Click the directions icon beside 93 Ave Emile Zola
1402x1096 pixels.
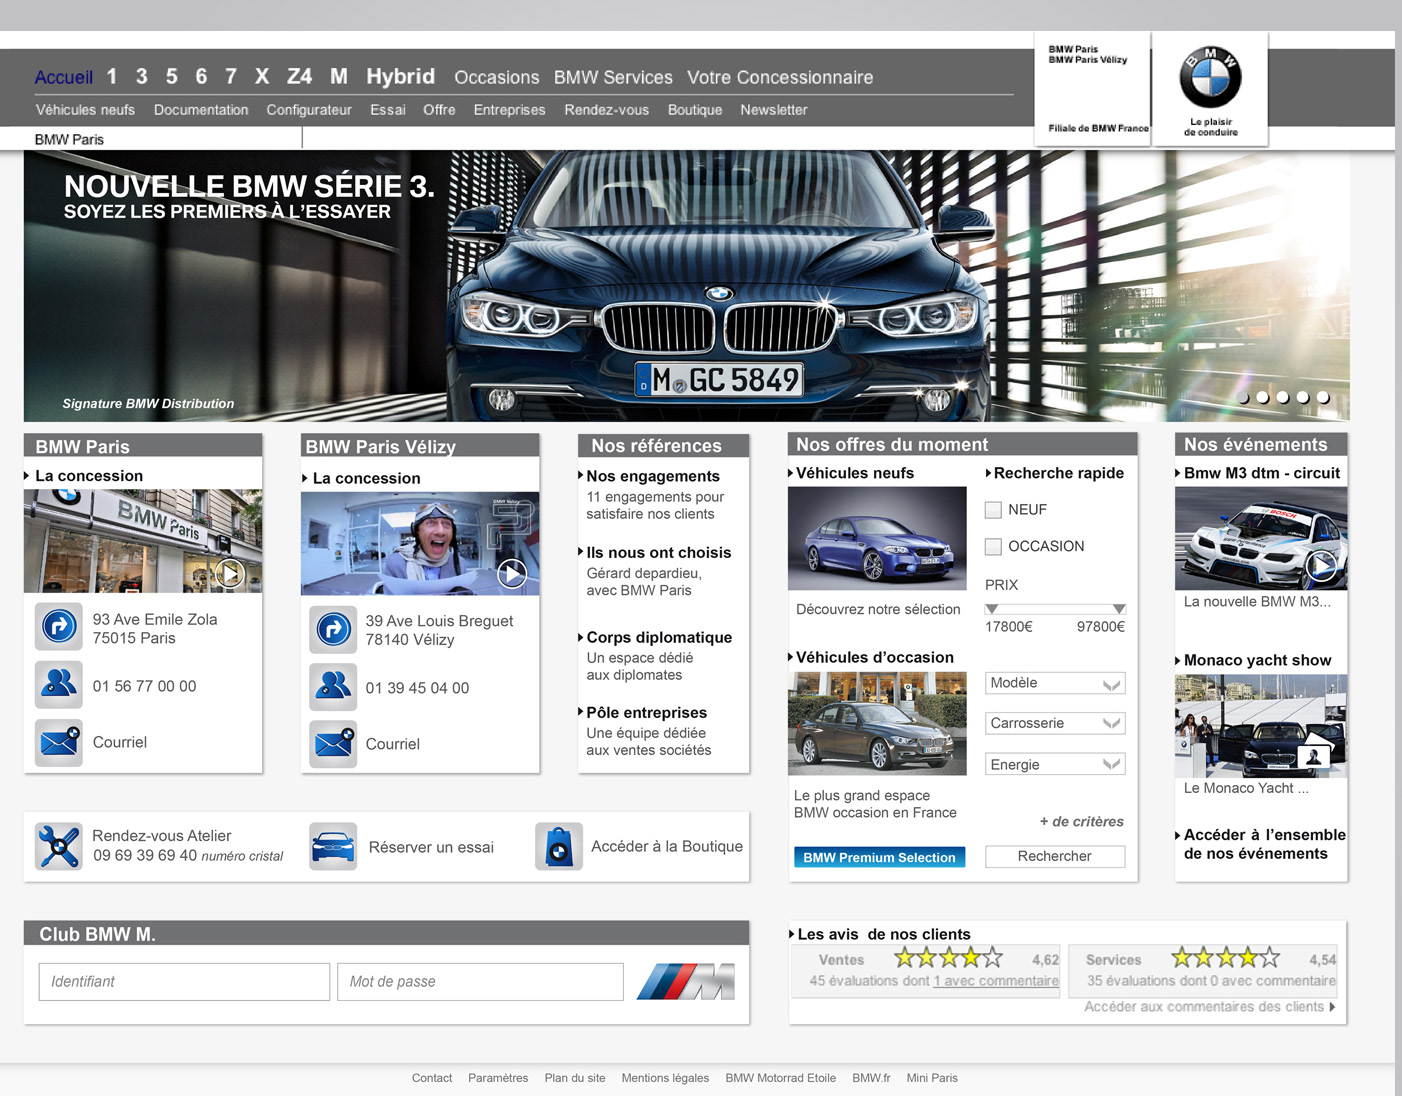pyautogui.click(x=59, y=627)
